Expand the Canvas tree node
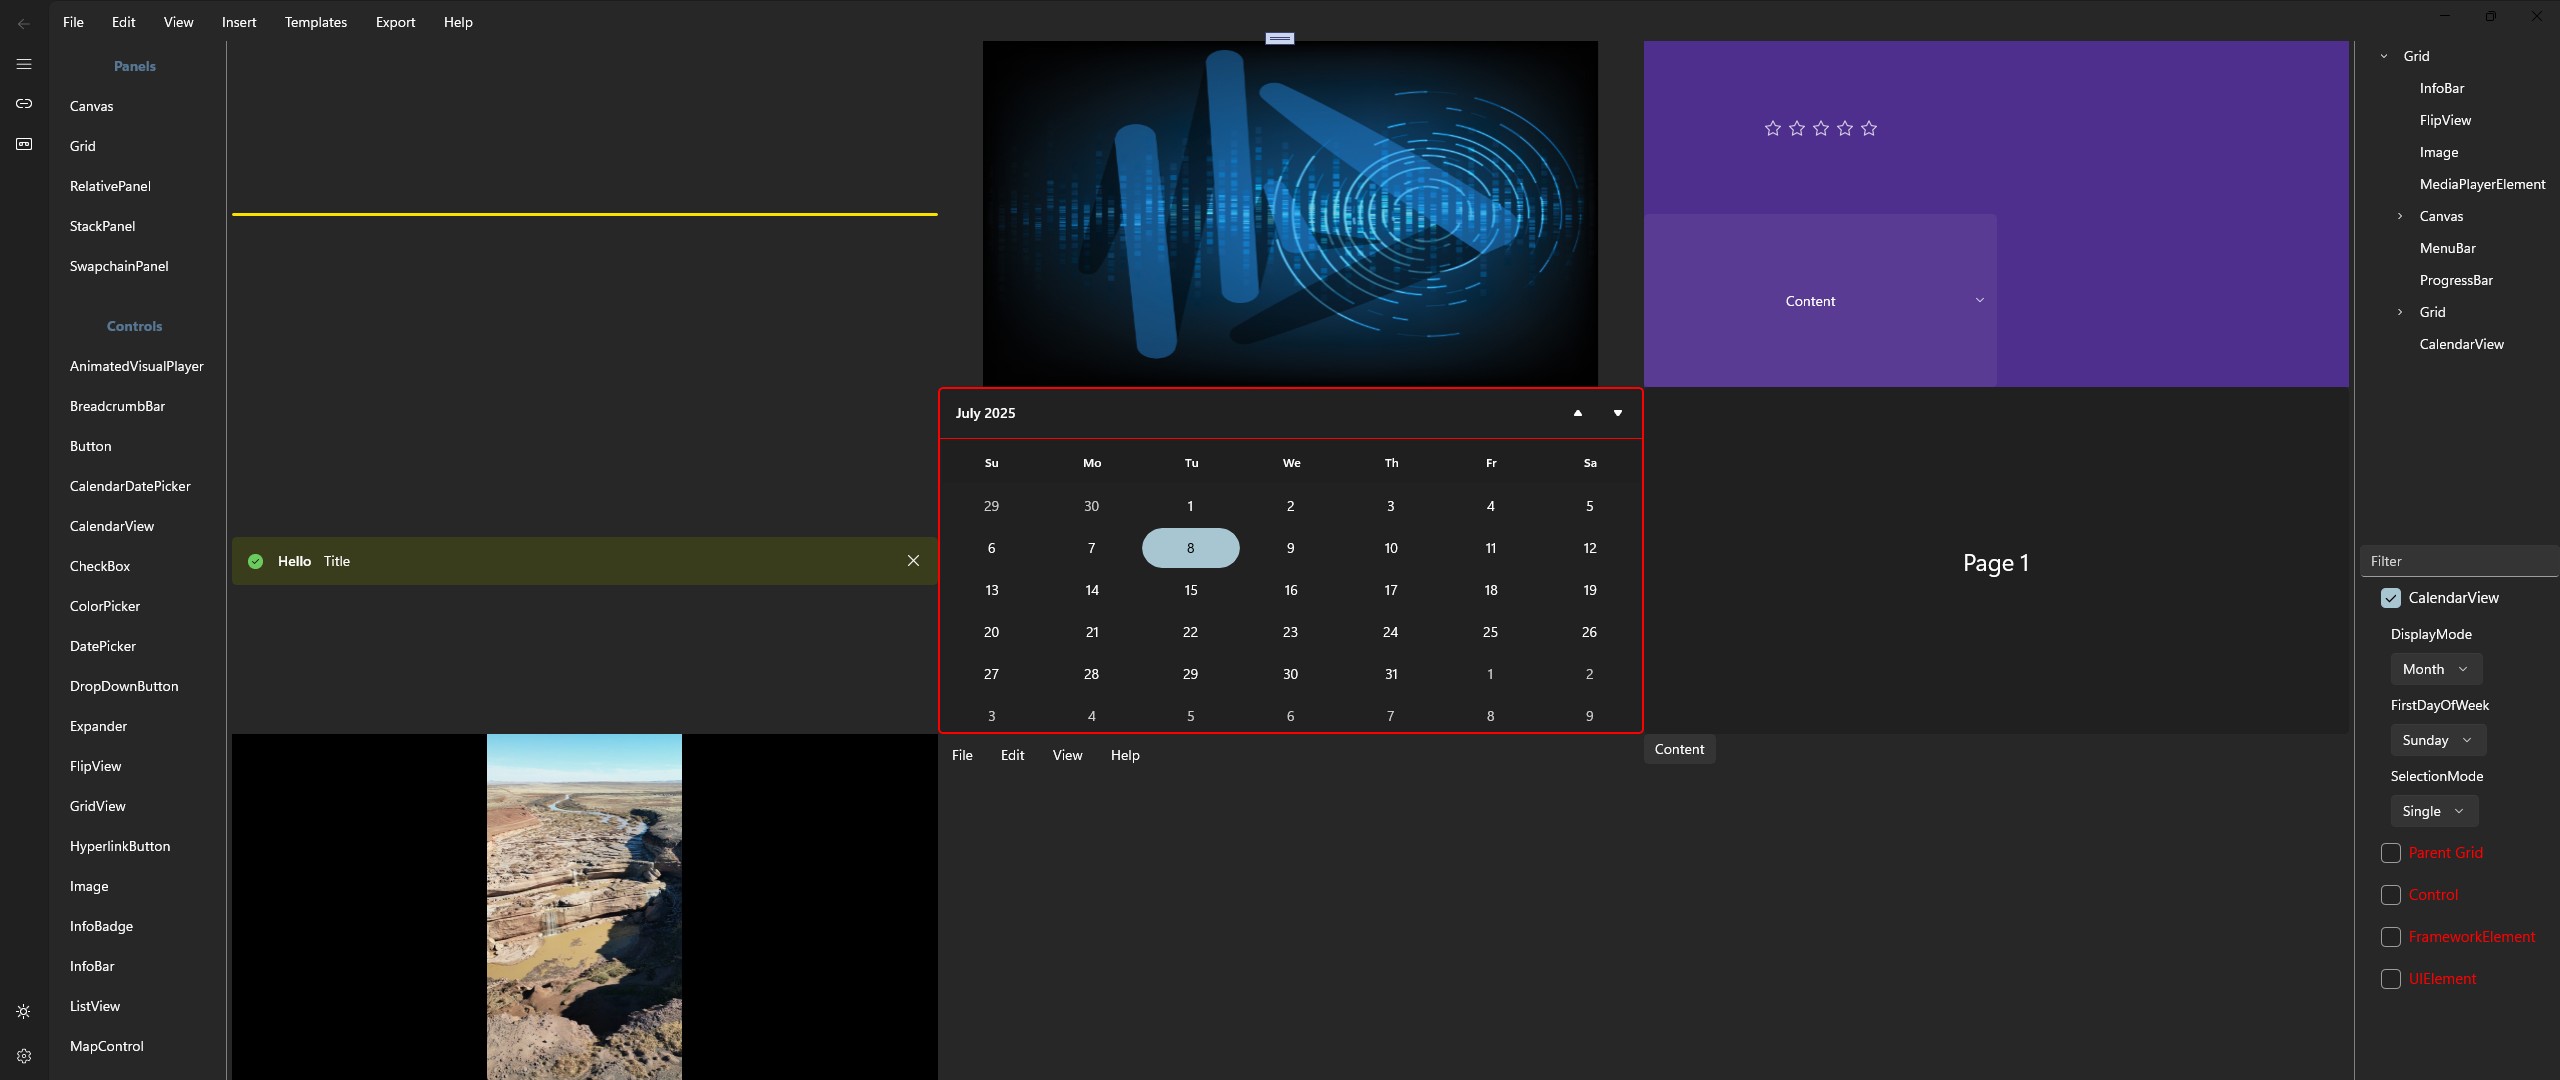This screenshot has height=1080, width=2560. (x=2400, y=216)
